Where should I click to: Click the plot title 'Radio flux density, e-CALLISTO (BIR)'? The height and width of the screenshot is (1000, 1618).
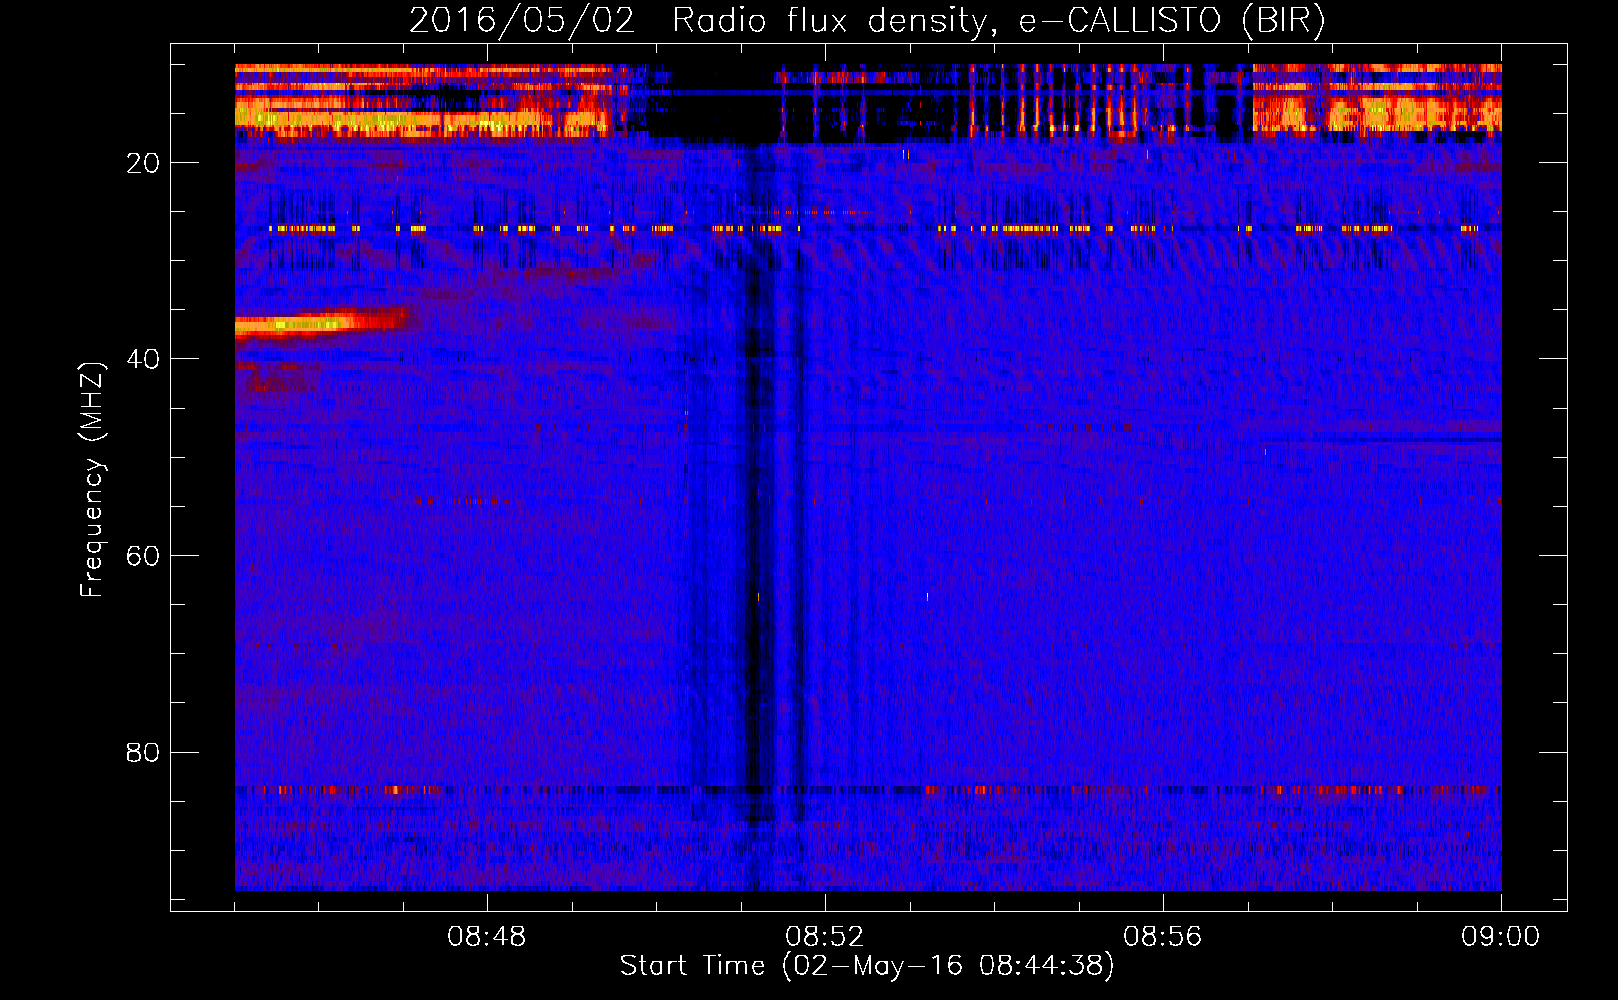[998, 20]
